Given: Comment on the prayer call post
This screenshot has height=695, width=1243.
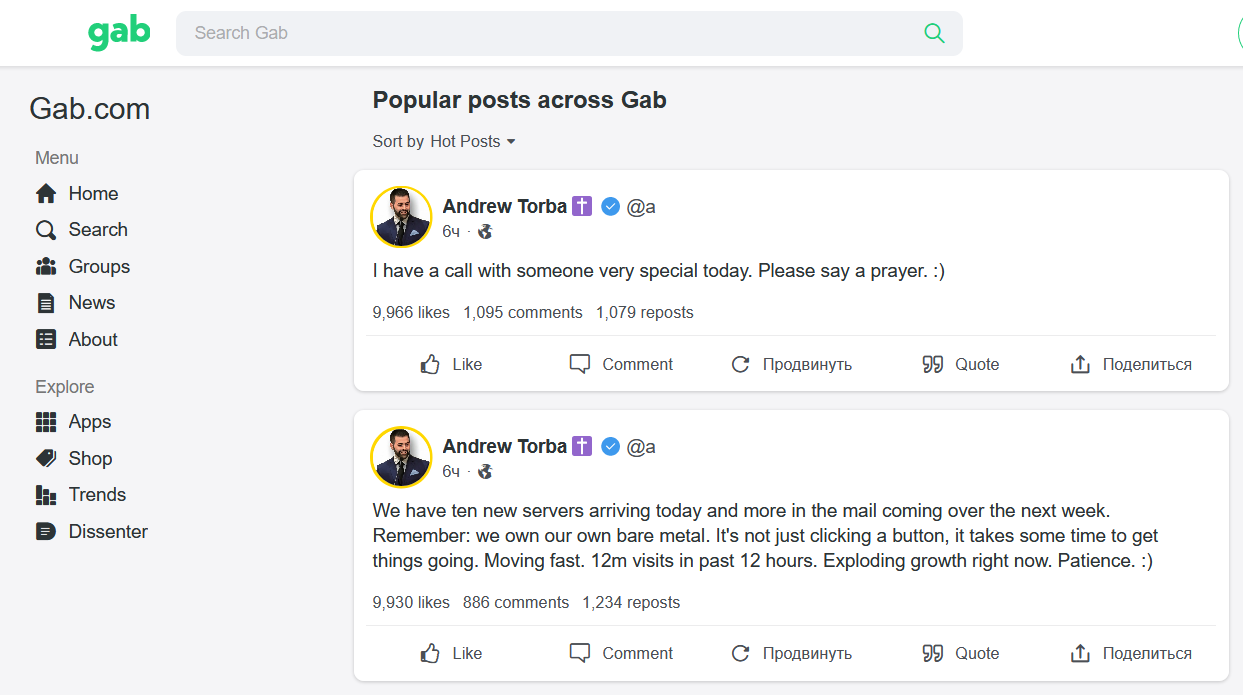Looking at the screenshot, I should [x=621, y=365].
